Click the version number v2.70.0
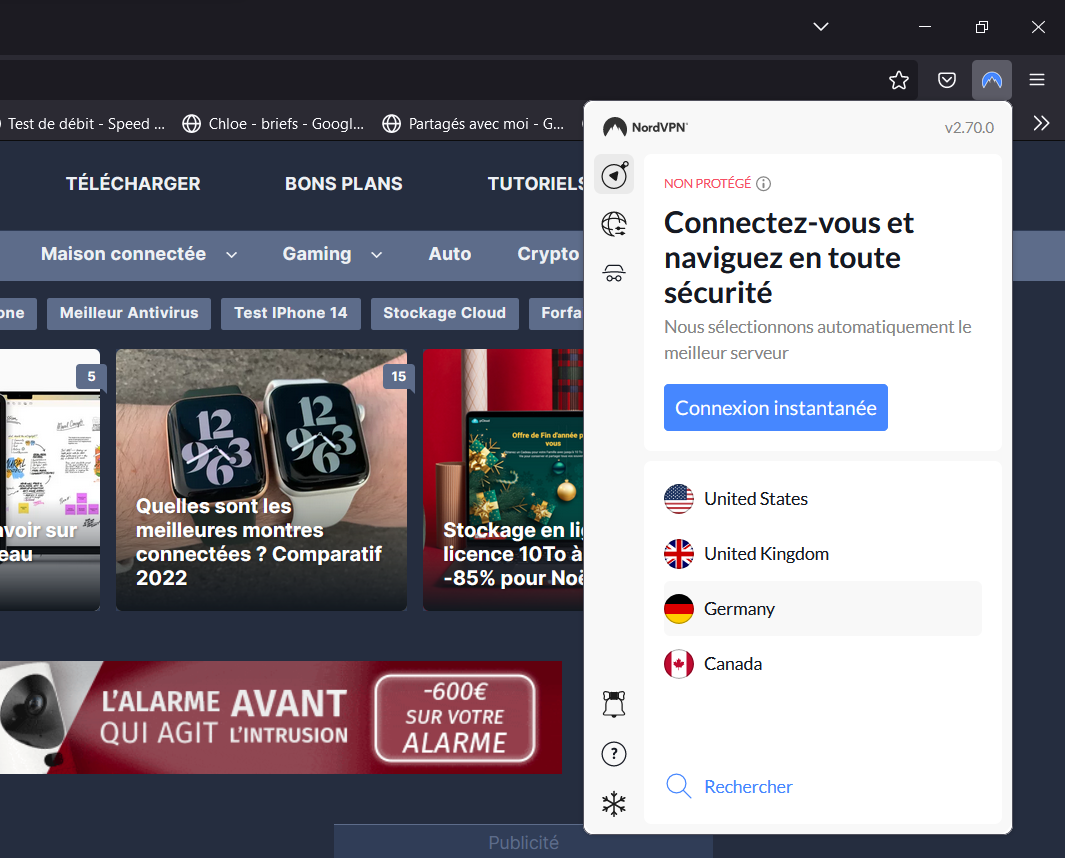This screenshot has height=858, width=1065. (x=969, y=128)
